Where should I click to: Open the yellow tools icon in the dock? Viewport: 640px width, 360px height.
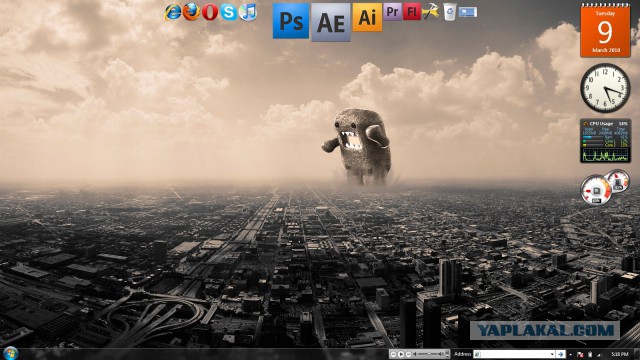[x=430, y=12]
